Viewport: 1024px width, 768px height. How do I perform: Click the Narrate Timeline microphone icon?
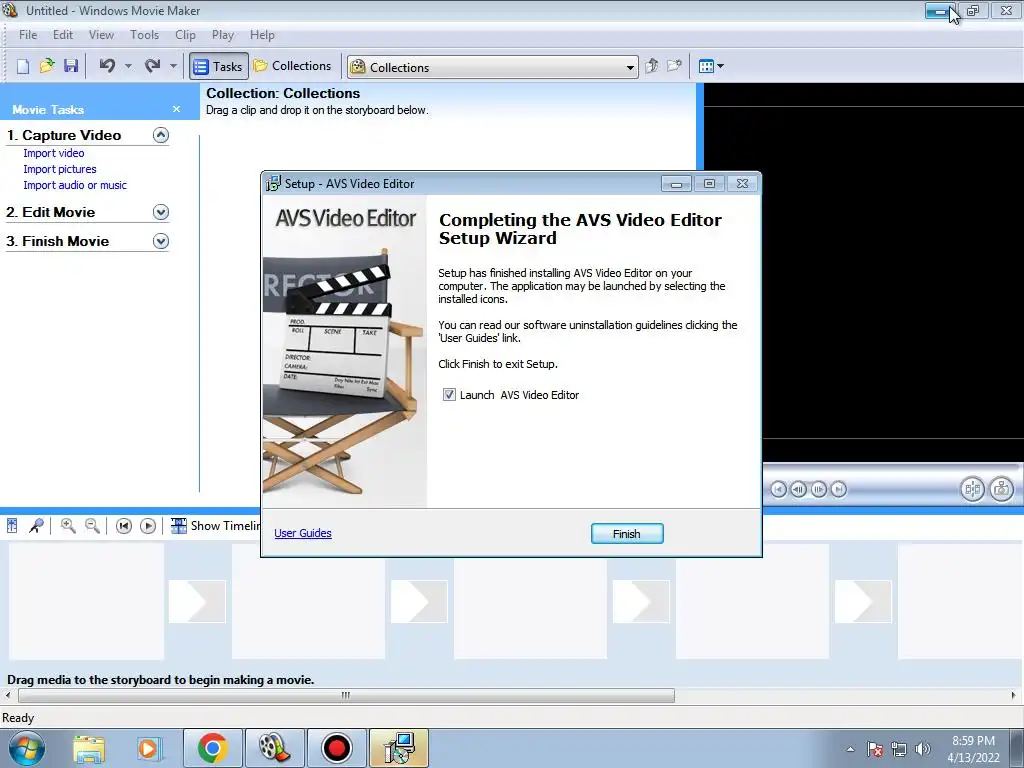pyautogui.click(x=37, y=526)
